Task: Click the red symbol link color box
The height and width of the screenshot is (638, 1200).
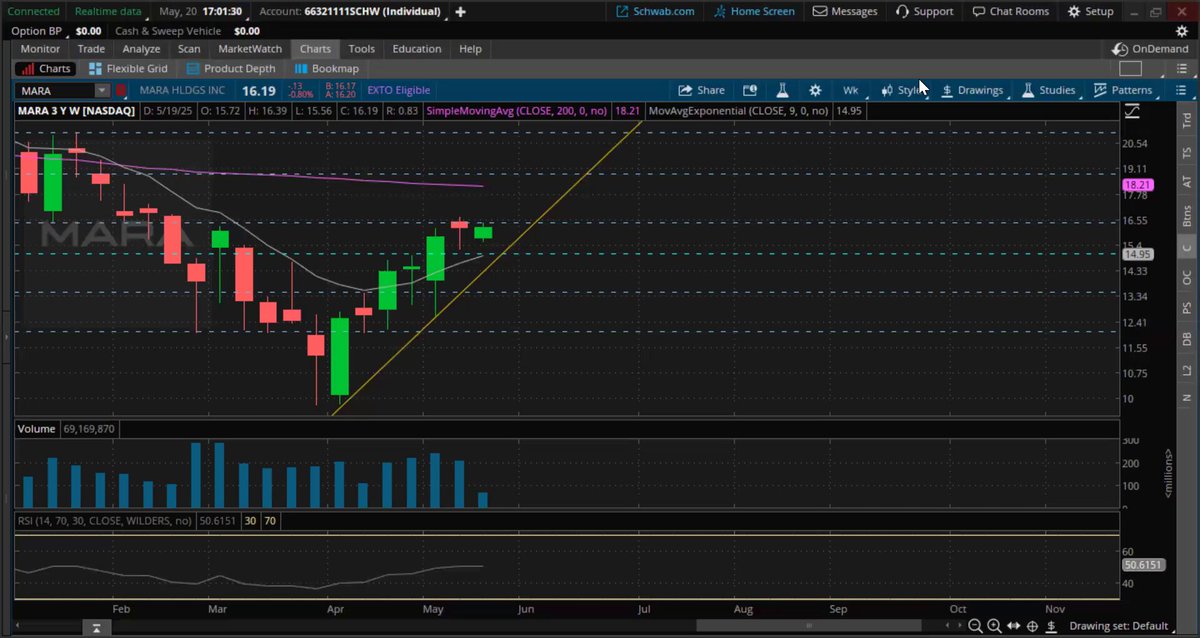Action: (x=122, y=90)
